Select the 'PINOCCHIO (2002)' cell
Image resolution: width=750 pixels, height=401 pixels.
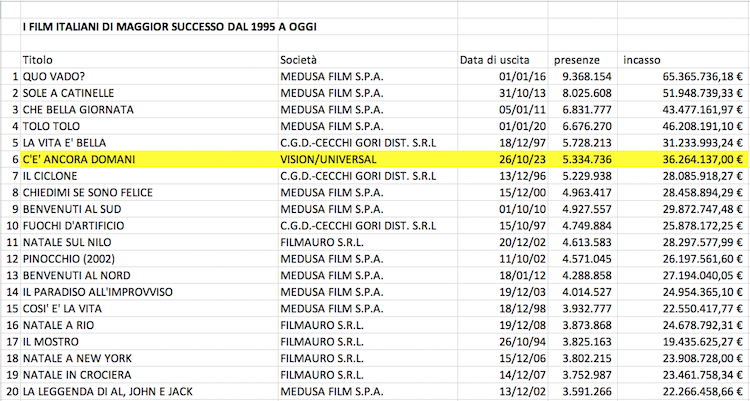pyautogui.click(x=149, y=259)
